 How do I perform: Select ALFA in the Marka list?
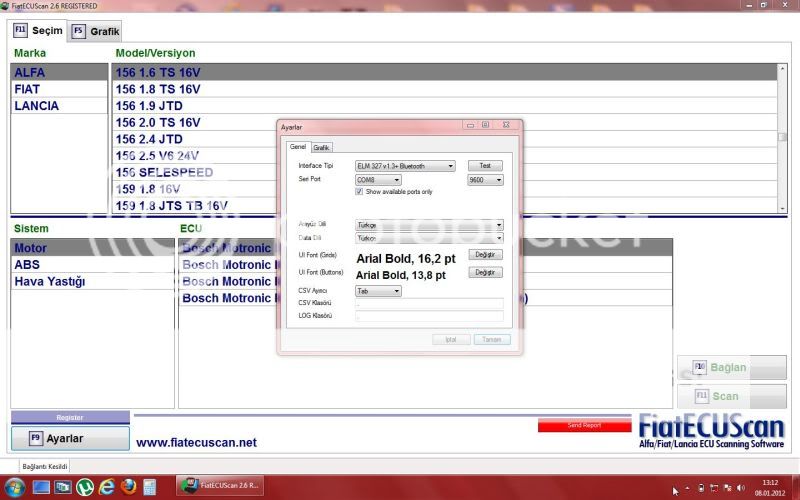click(x=59, y=72)
